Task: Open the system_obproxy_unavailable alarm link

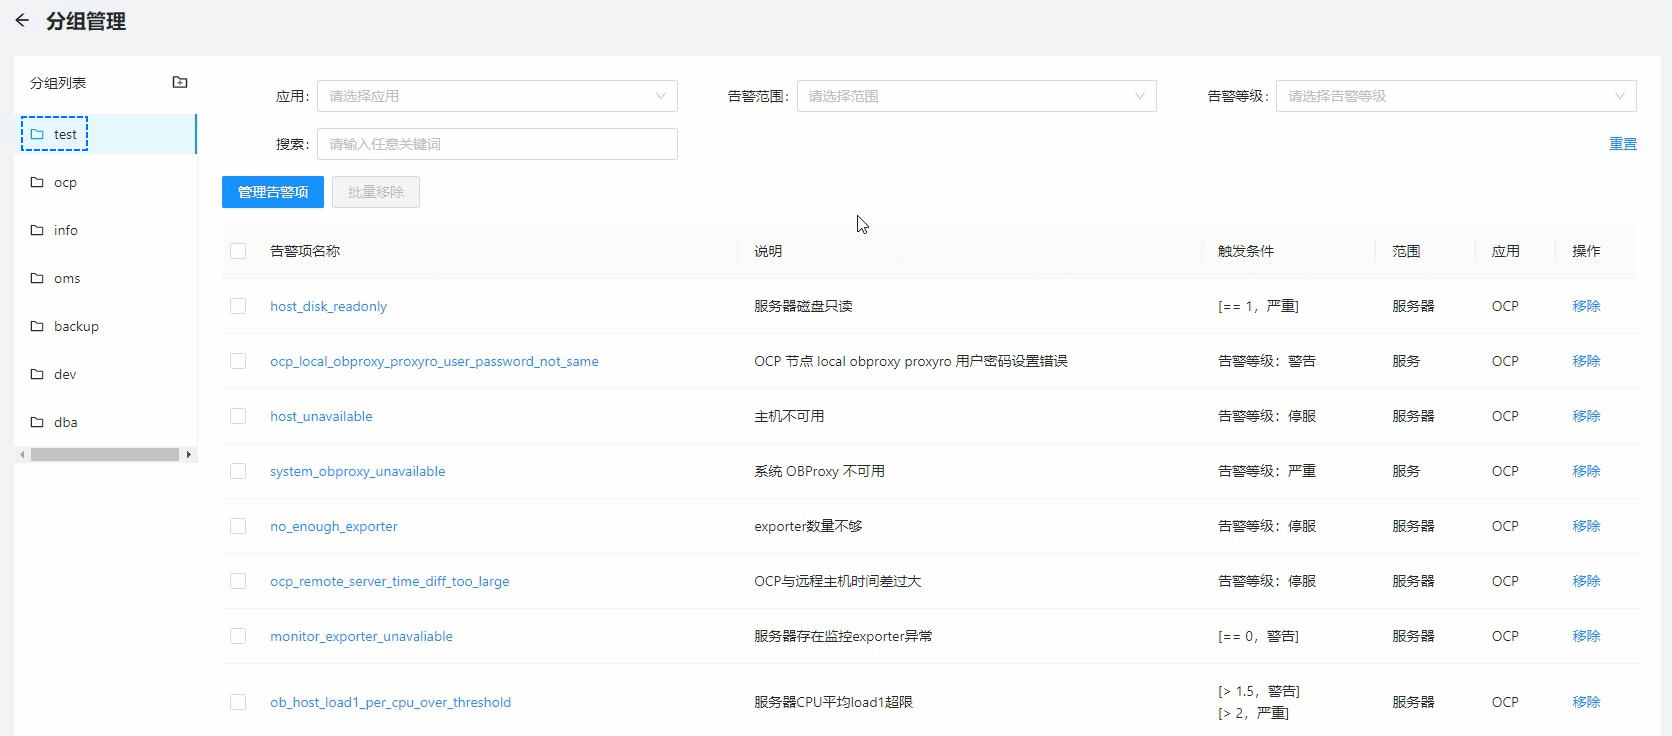Action: point(358,471)
